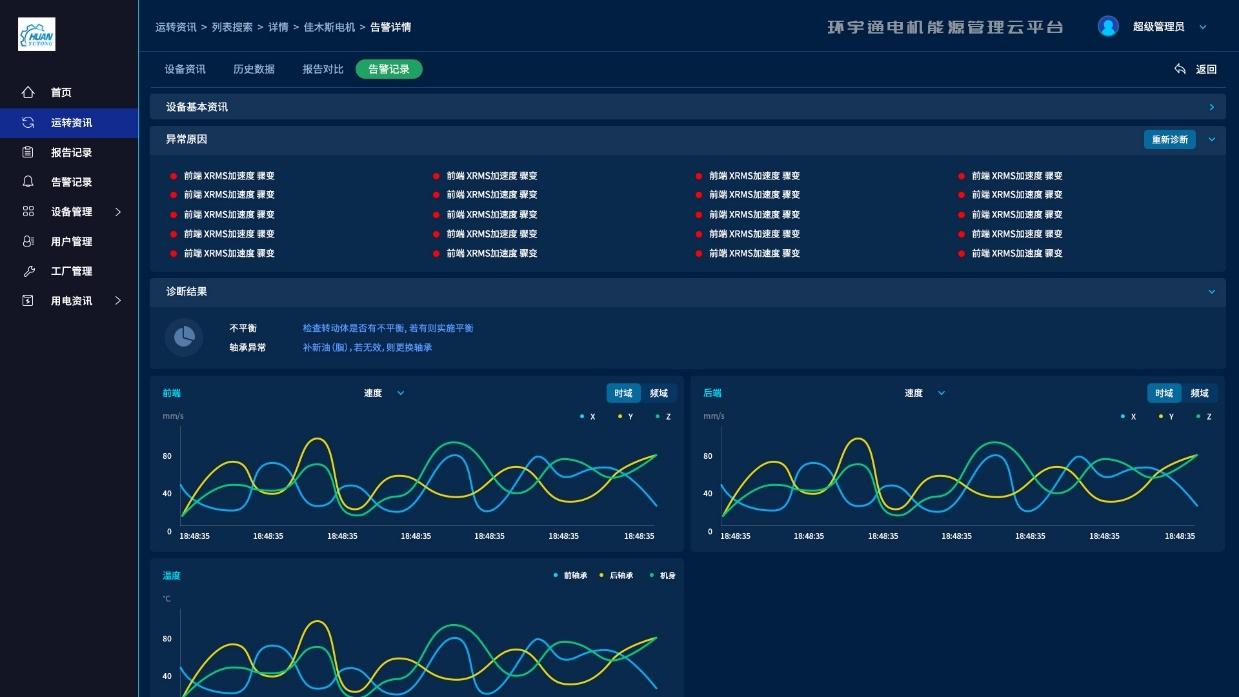Open the front-end 速度 dropdown
The width and height of the screenshot is (1239, 697).
click(384, 393)
